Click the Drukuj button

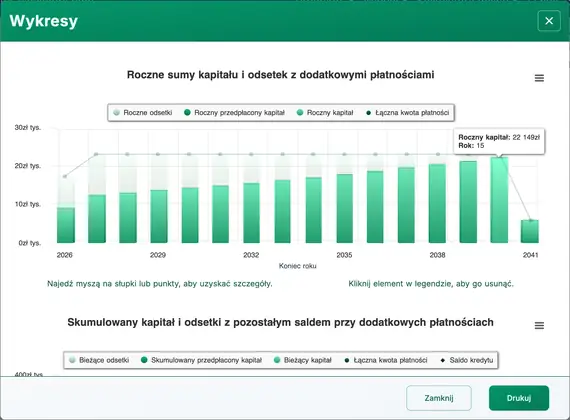(519, 398)
